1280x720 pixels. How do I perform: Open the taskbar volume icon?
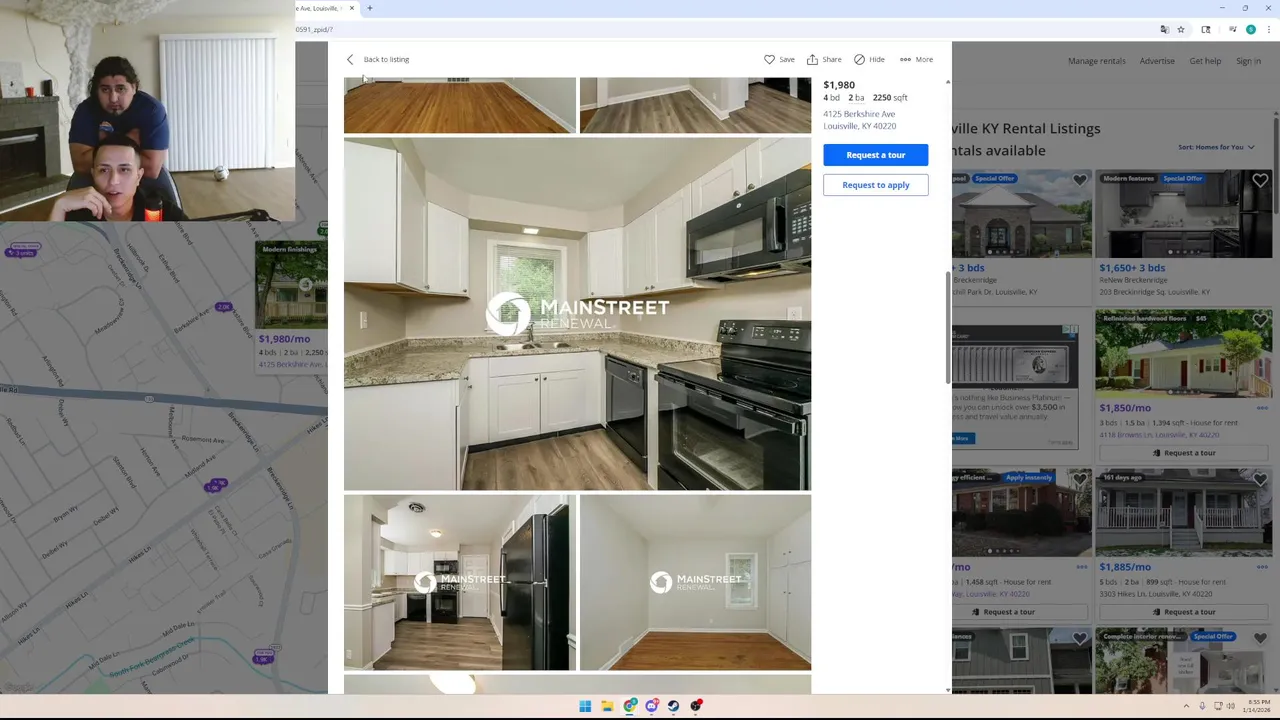1231,706
